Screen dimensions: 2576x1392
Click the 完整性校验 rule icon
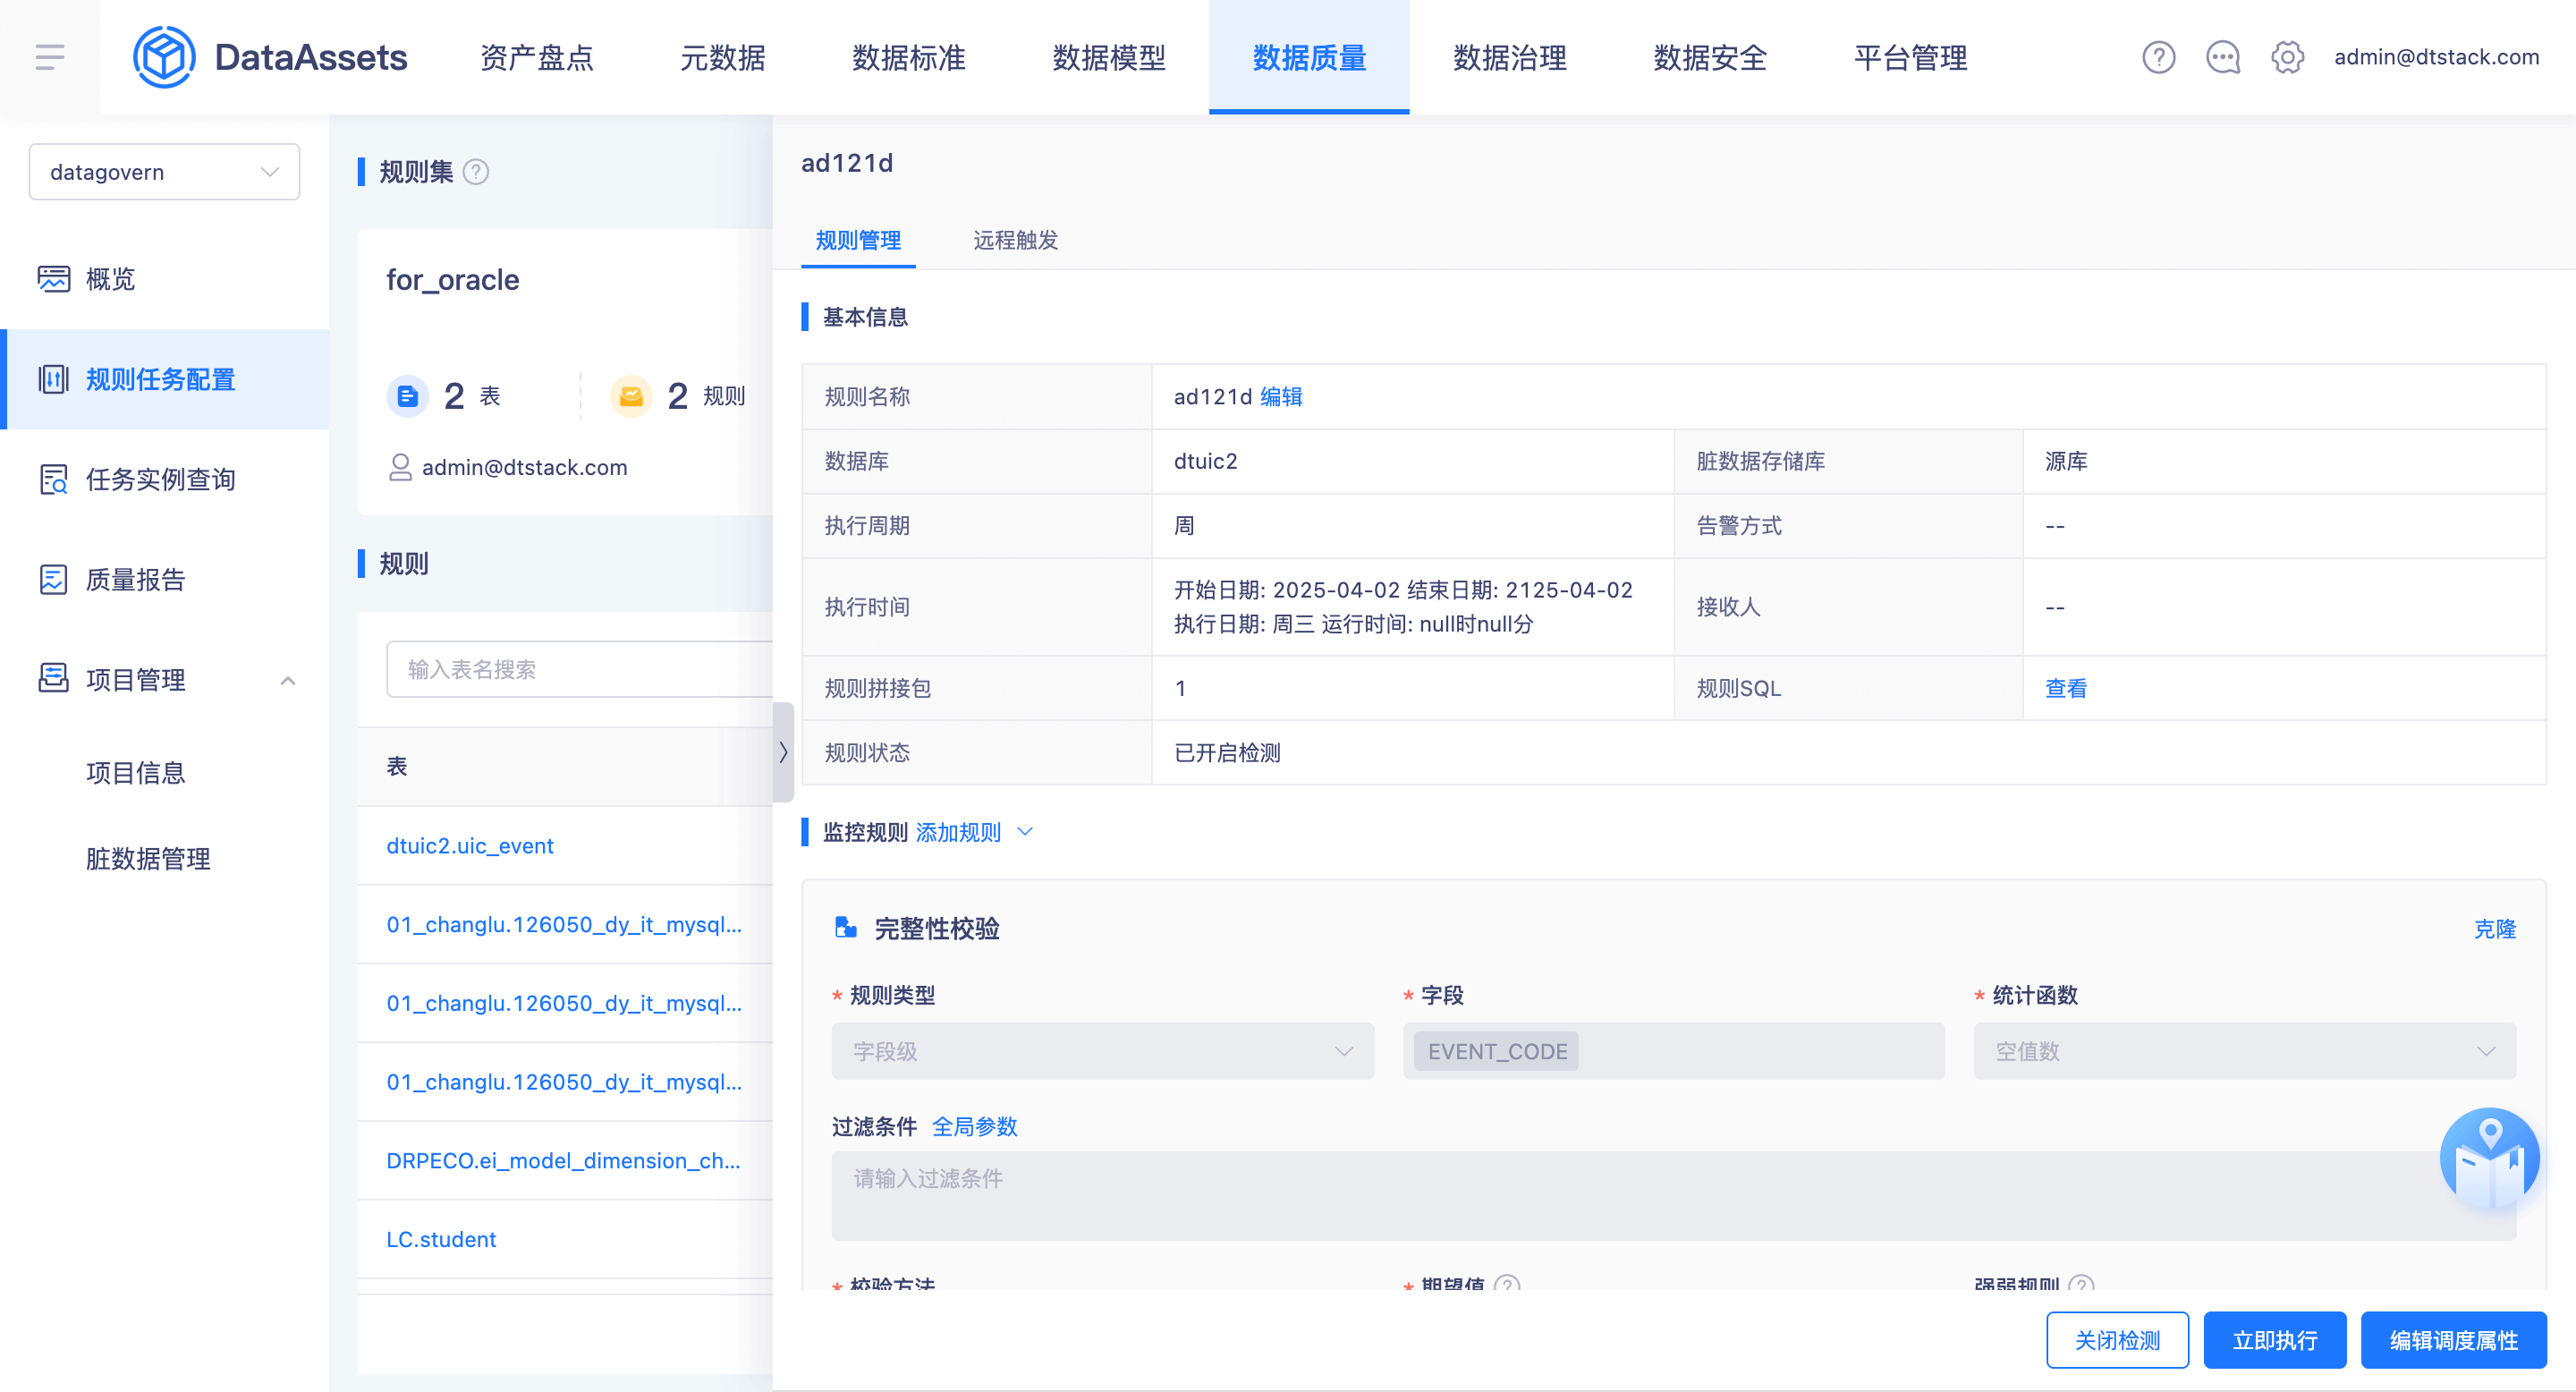click(x=846, y=928)
